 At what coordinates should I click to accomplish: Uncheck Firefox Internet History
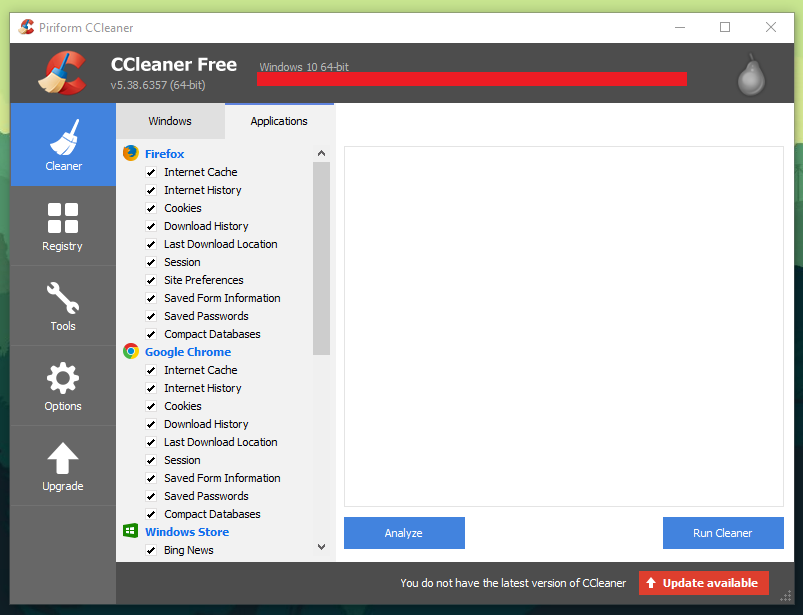coord(151,190)
